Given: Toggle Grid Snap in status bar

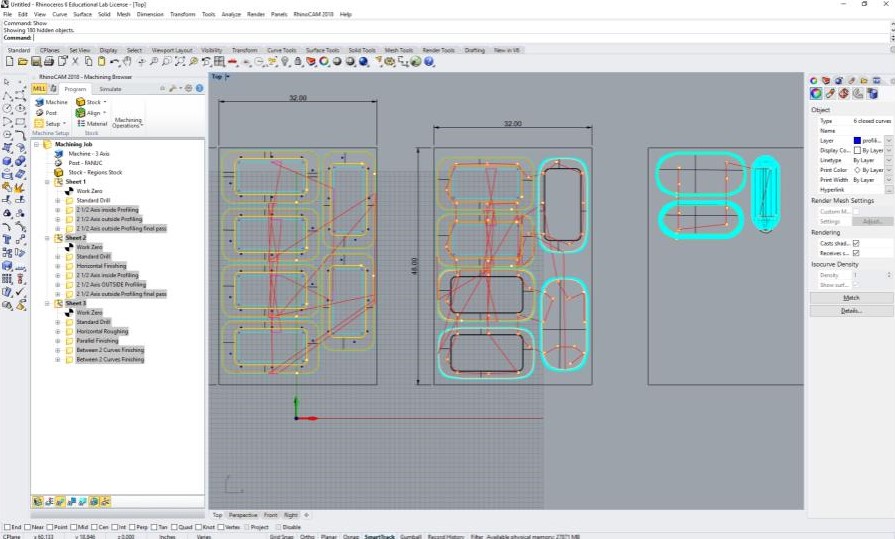Looking at the screenshot, I should coord(281,536).
